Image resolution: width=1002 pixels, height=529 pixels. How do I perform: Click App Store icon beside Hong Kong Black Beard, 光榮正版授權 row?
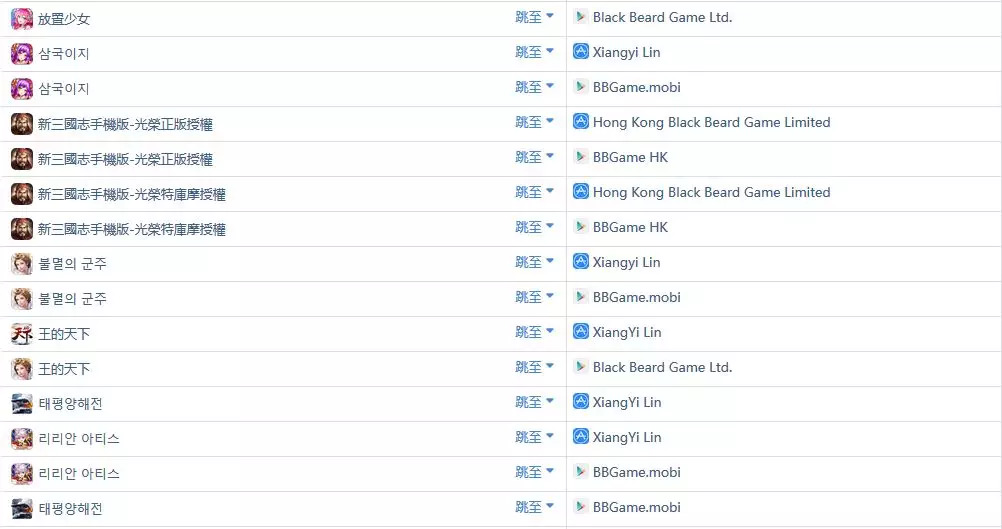581,121
